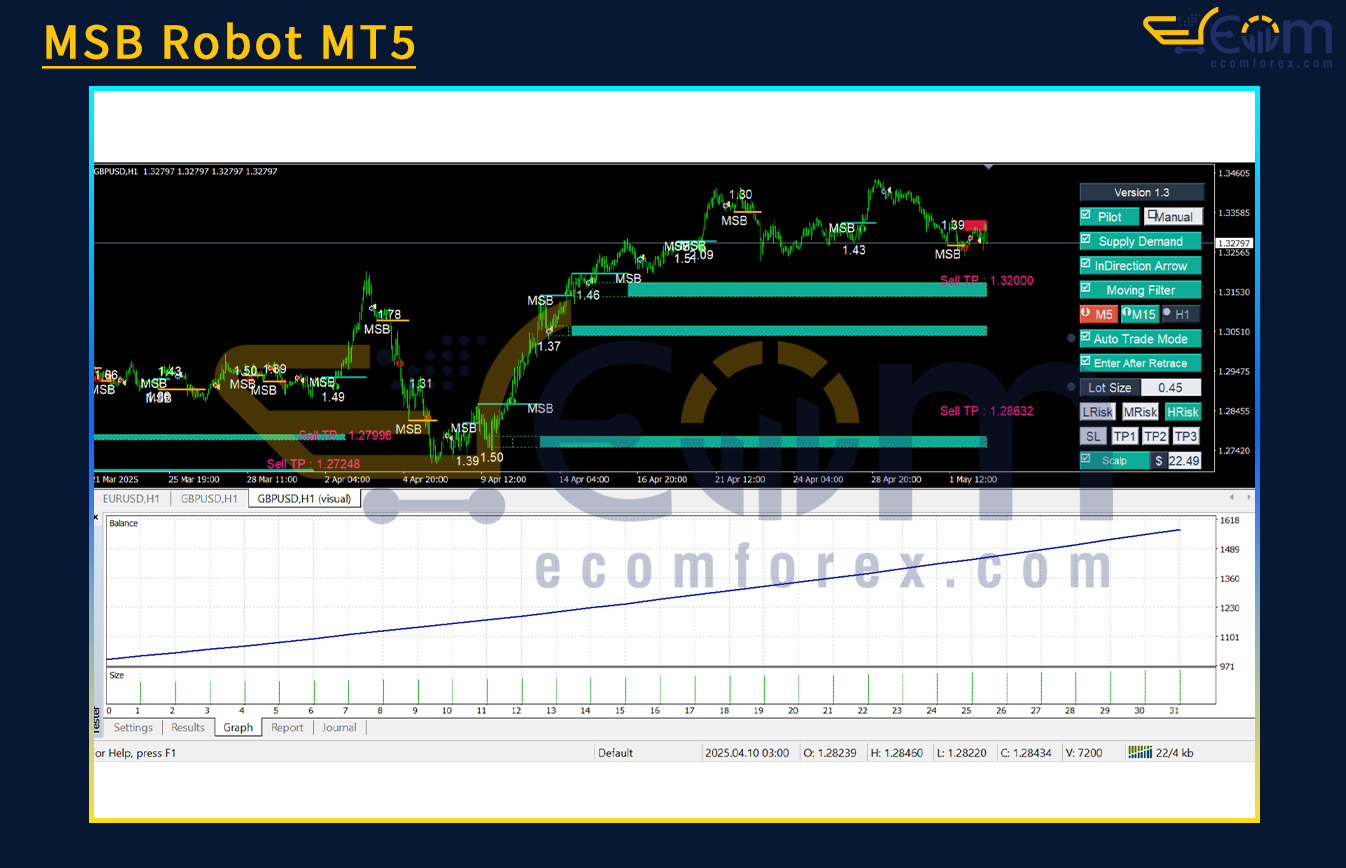The height and width of the screenshot is (868, 1346).
Task: Click the Default profile status bar entry
Action: 616,753
